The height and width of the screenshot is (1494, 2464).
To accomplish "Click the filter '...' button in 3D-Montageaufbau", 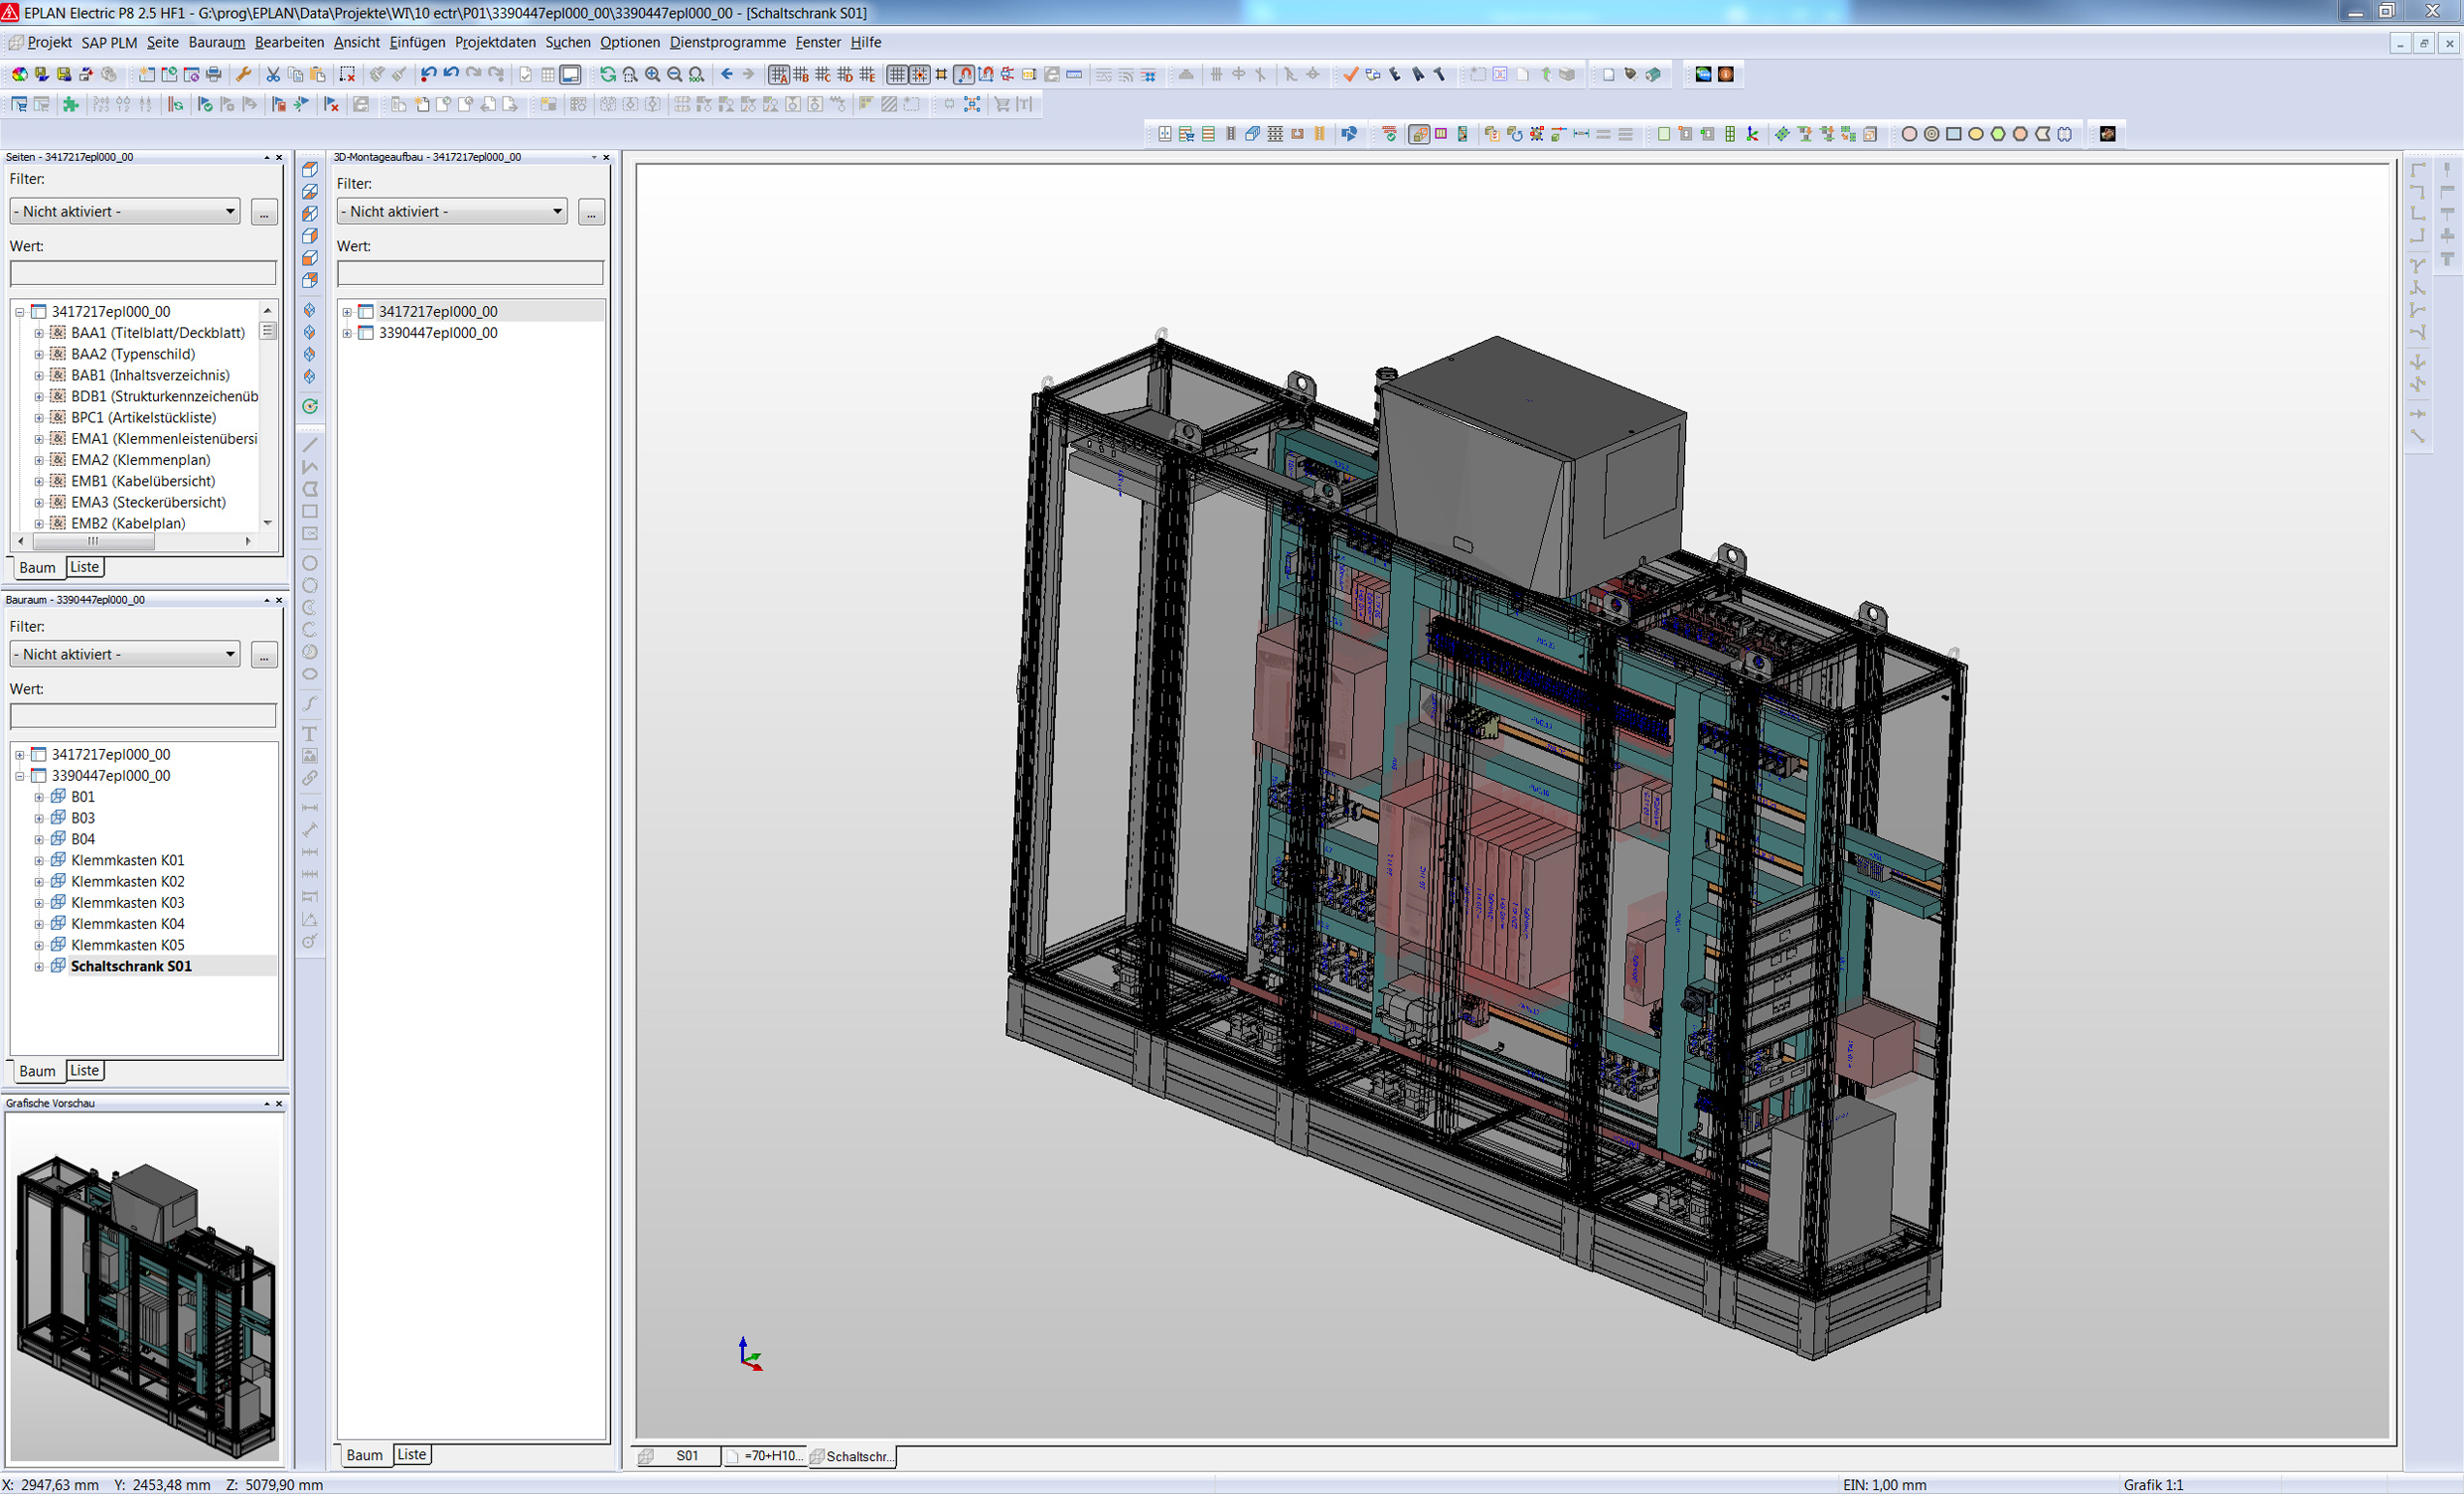I will coord(591,211).
